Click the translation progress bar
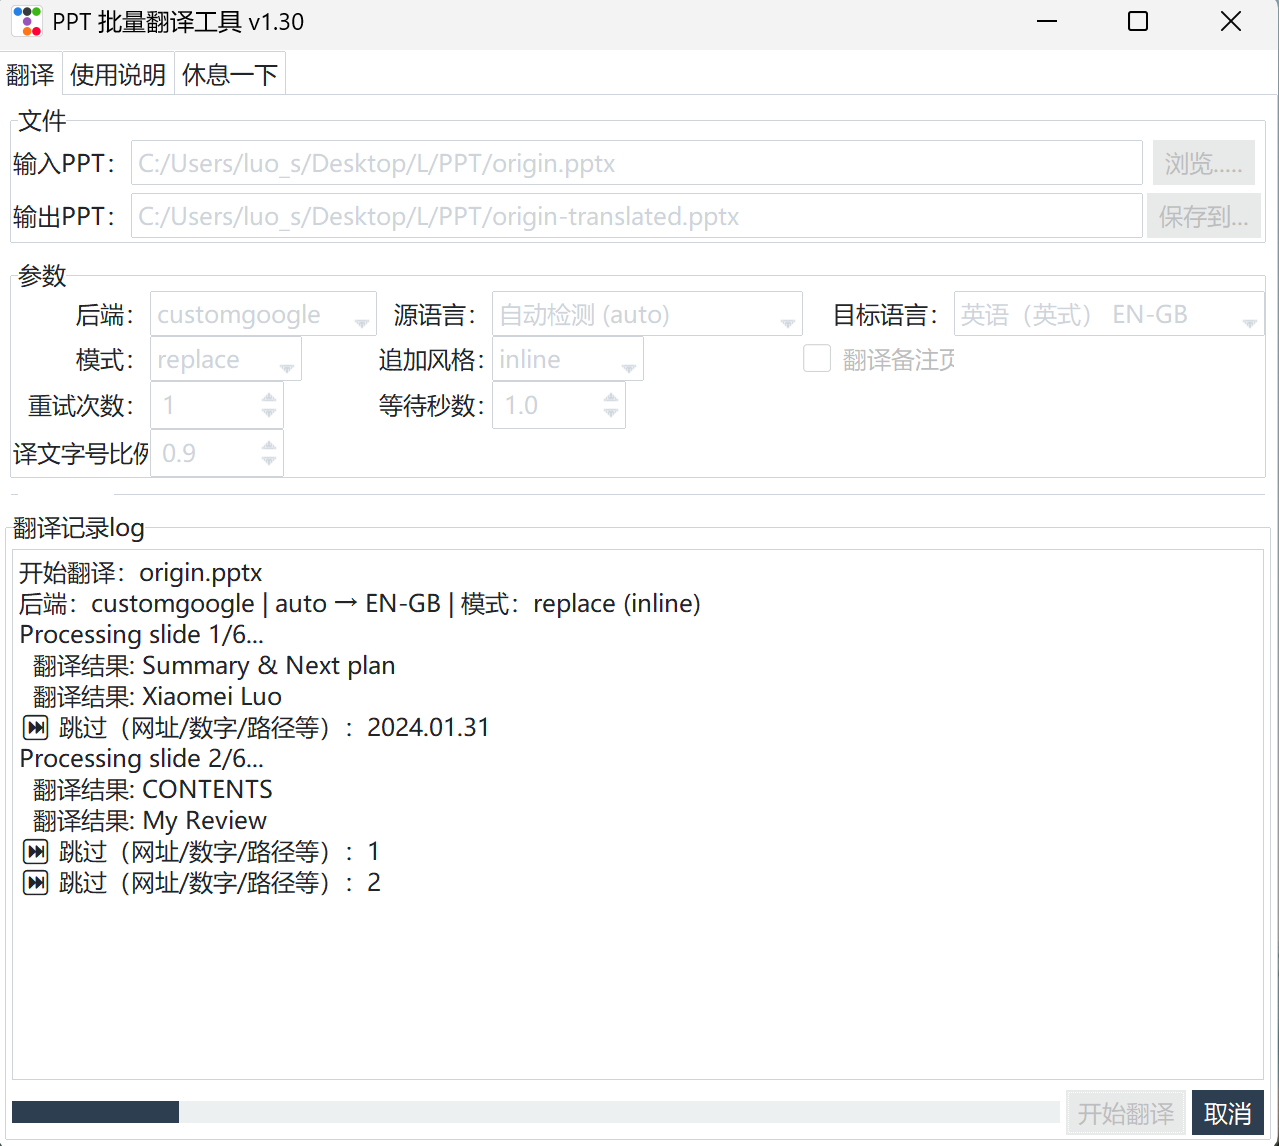This screenshot has height=1146, width=1279. [x=535, y=1112]
